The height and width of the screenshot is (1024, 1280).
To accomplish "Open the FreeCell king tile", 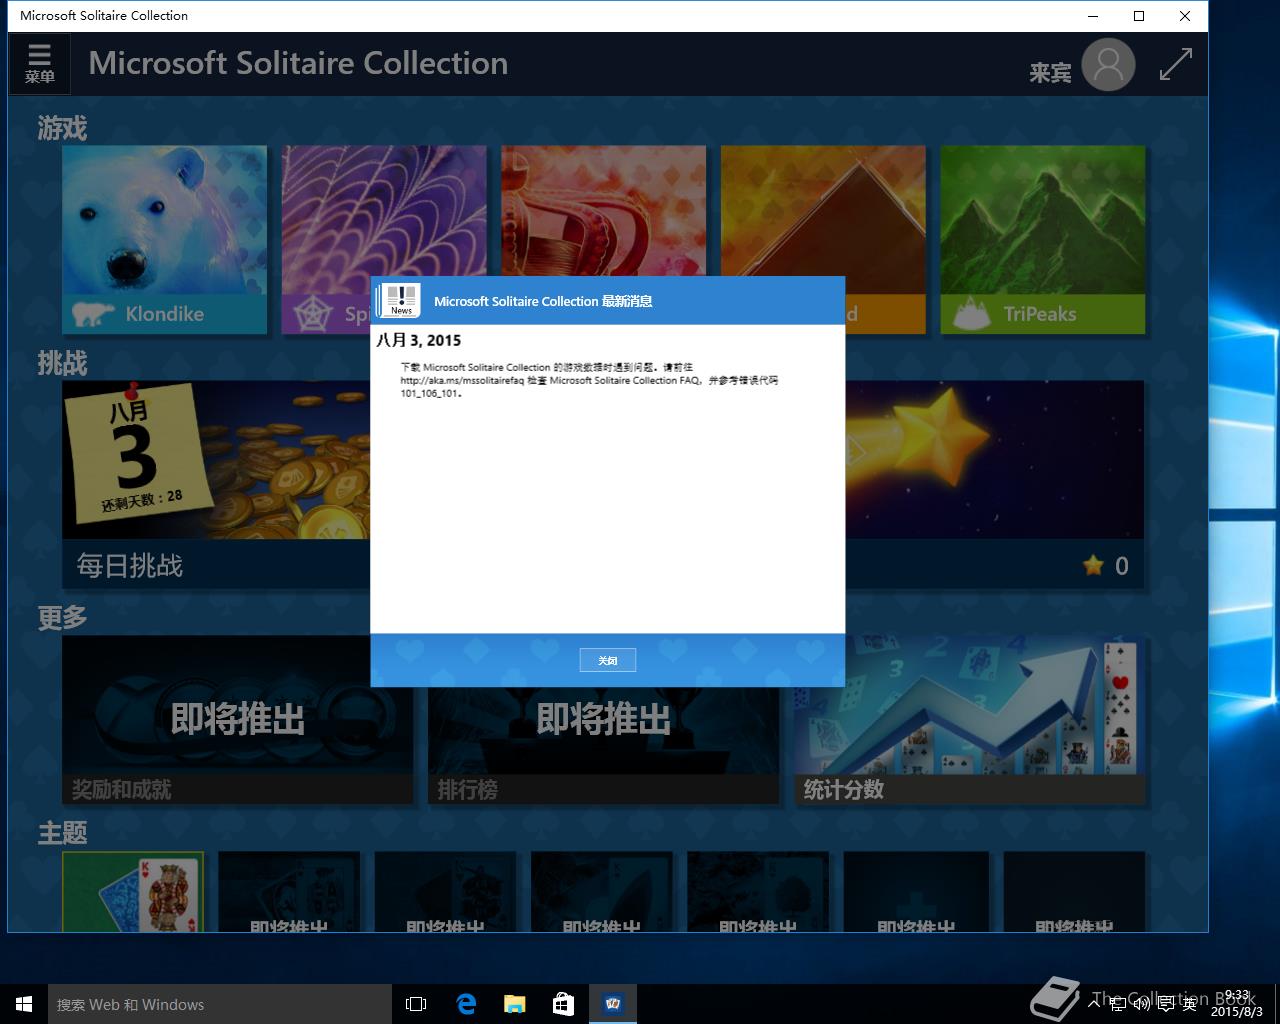I will pyautogui.click(x=603, y=211).
